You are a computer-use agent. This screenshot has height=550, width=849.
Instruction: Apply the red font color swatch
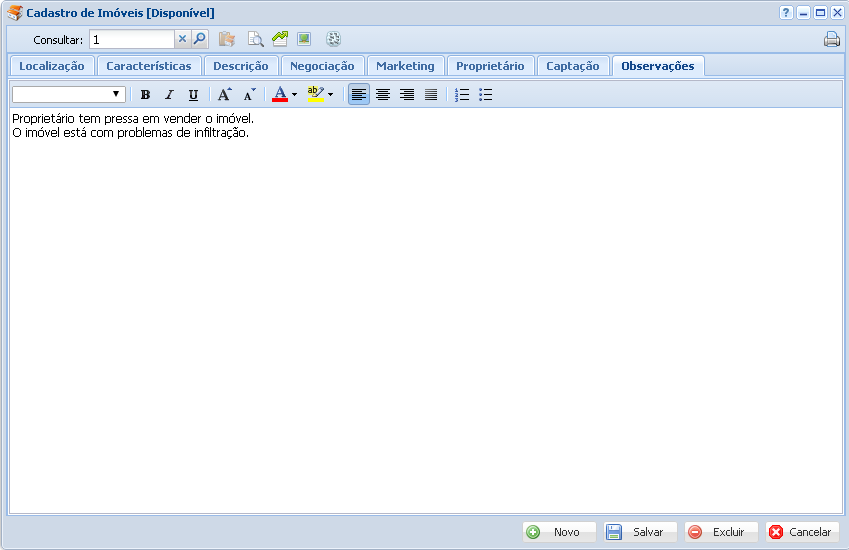point(280,95)
